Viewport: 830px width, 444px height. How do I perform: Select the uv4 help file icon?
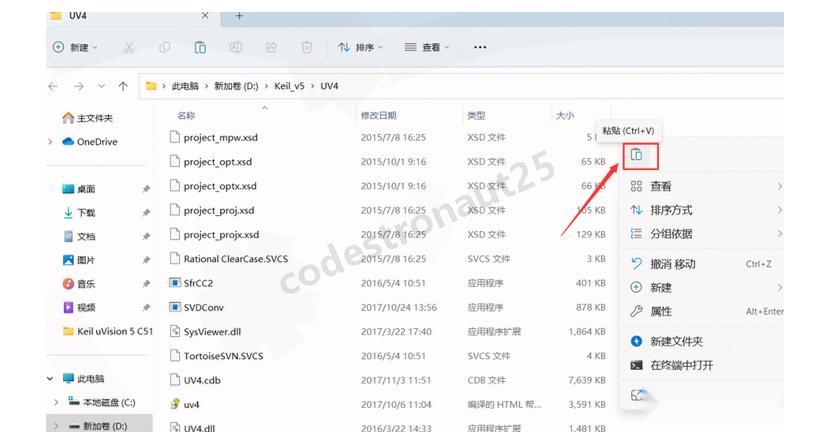coord(175,404)
